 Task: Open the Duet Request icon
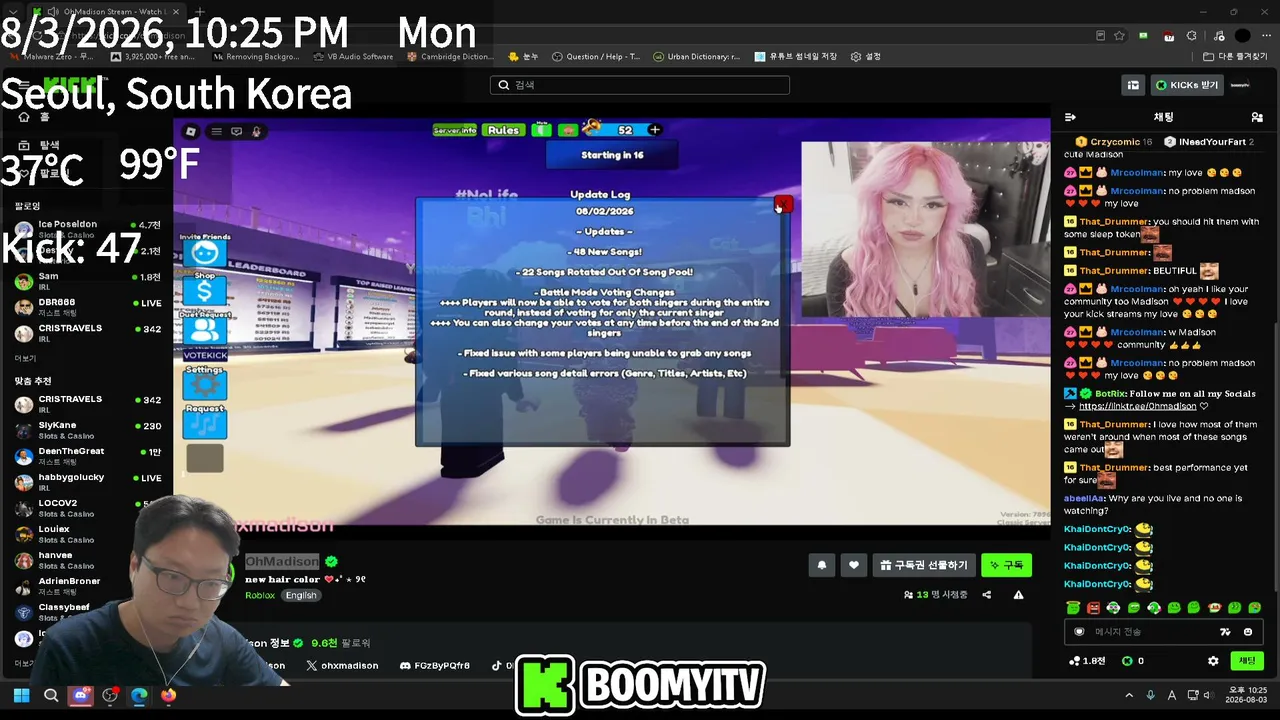click(x=205, y=329)
